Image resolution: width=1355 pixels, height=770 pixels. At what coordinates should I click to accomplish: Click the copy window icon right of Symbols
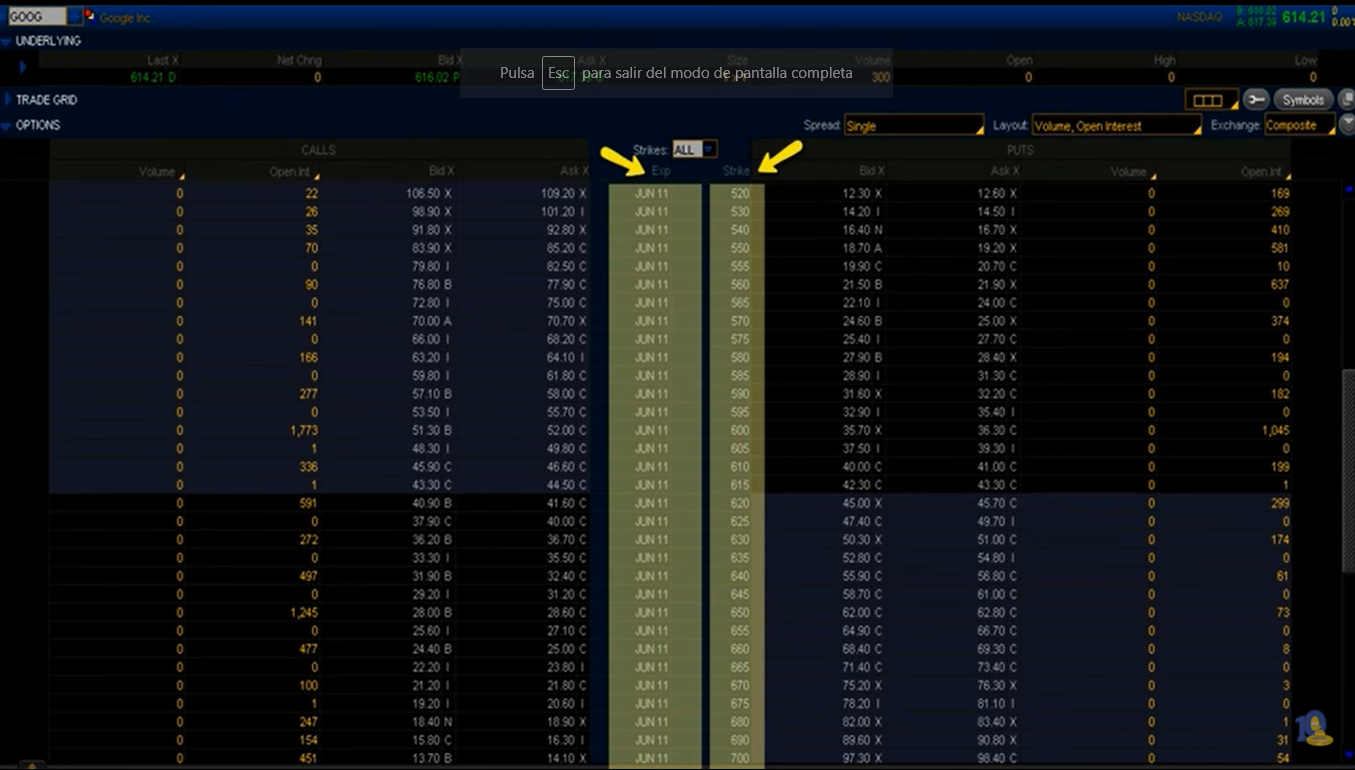1347,100
